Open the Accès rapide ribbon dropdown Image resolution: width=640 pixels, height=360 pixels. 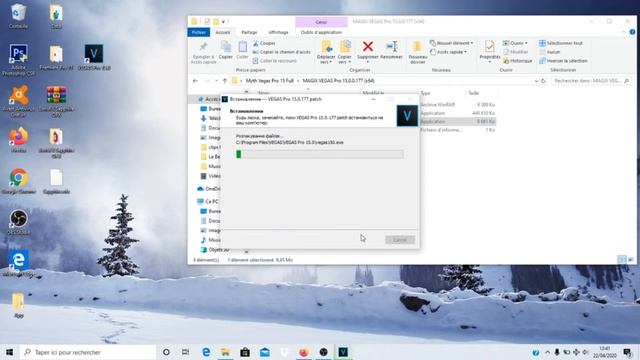pyautogui.click(x=448, y=52)
